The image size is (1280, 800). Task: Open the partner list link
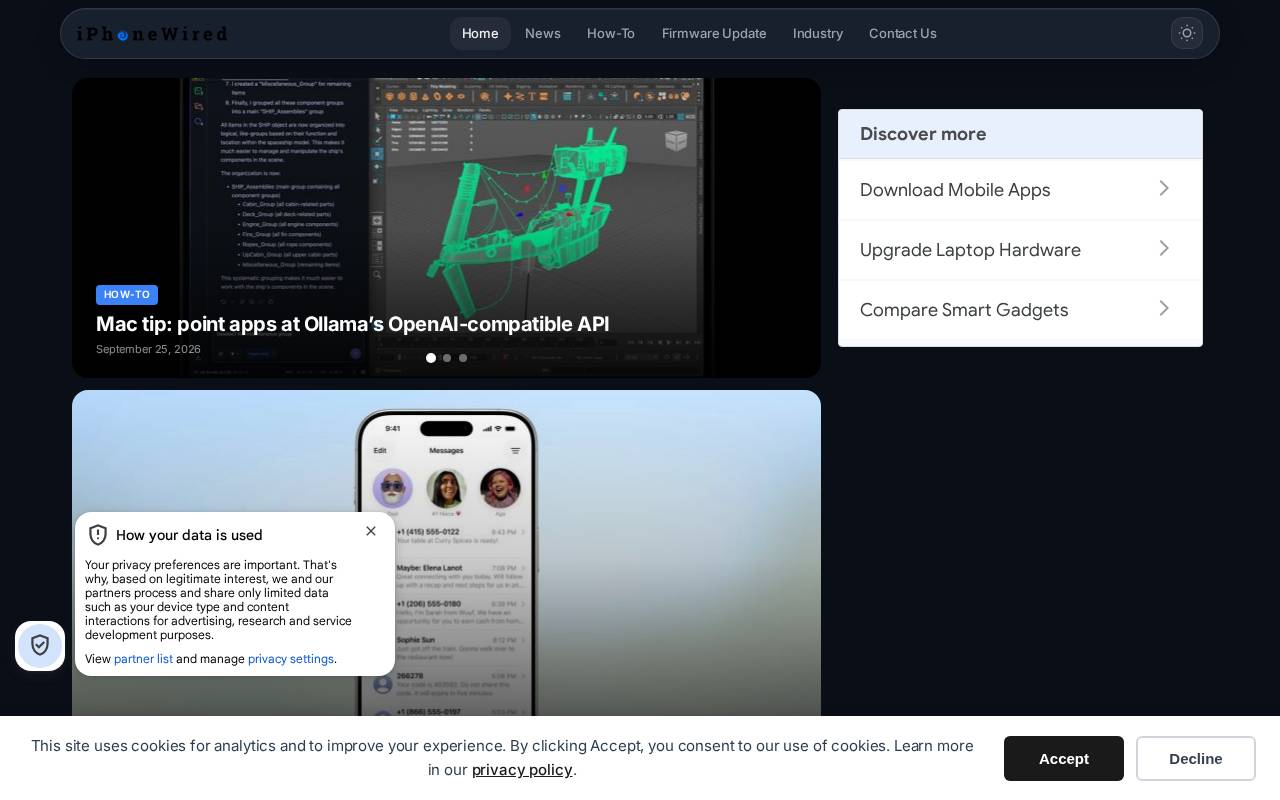pos(143,659)
